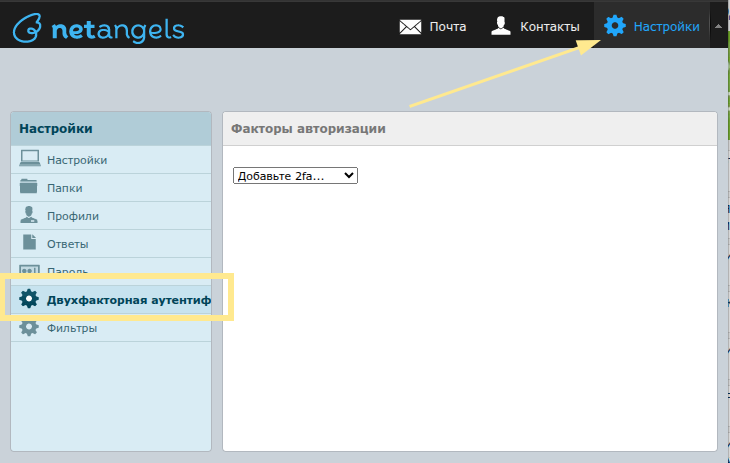The image size is (730, 463).
Task: Click the laptop icon beside sidebar Настройки
Action: (29, 159)
